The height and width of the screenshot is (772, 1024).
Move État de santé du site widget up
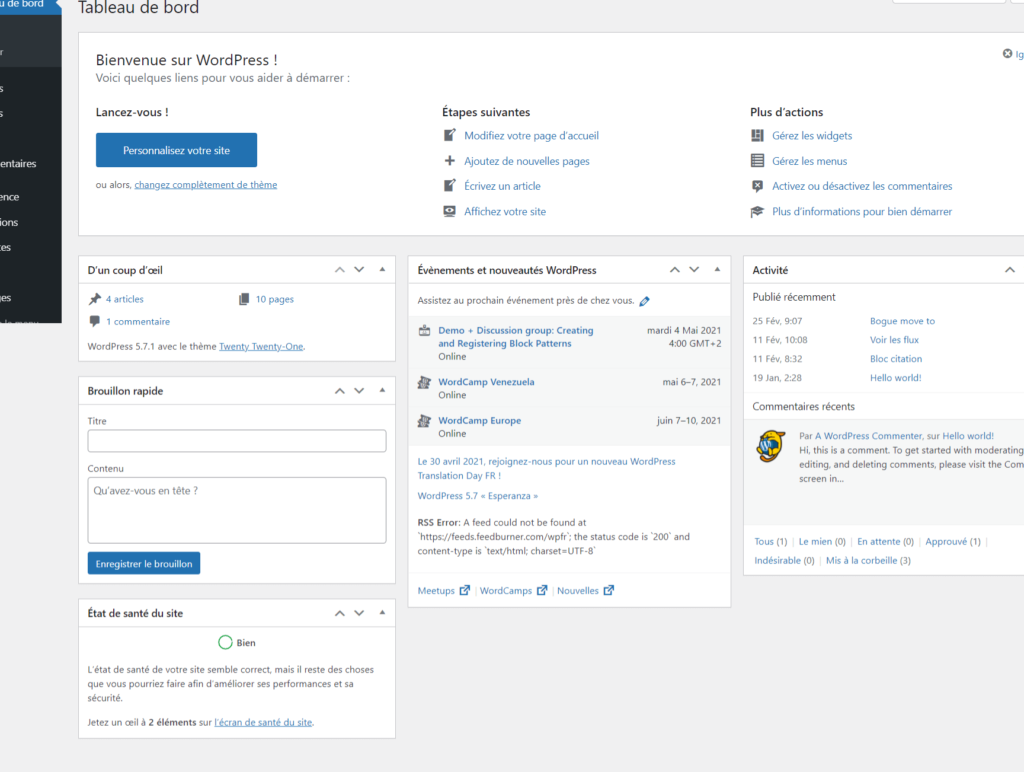[340, 613]
